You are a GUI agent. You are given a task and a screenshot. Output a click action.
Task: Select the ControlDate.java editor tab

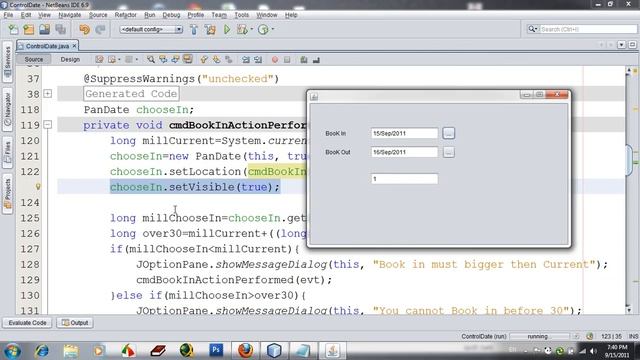tap(47, 46)
